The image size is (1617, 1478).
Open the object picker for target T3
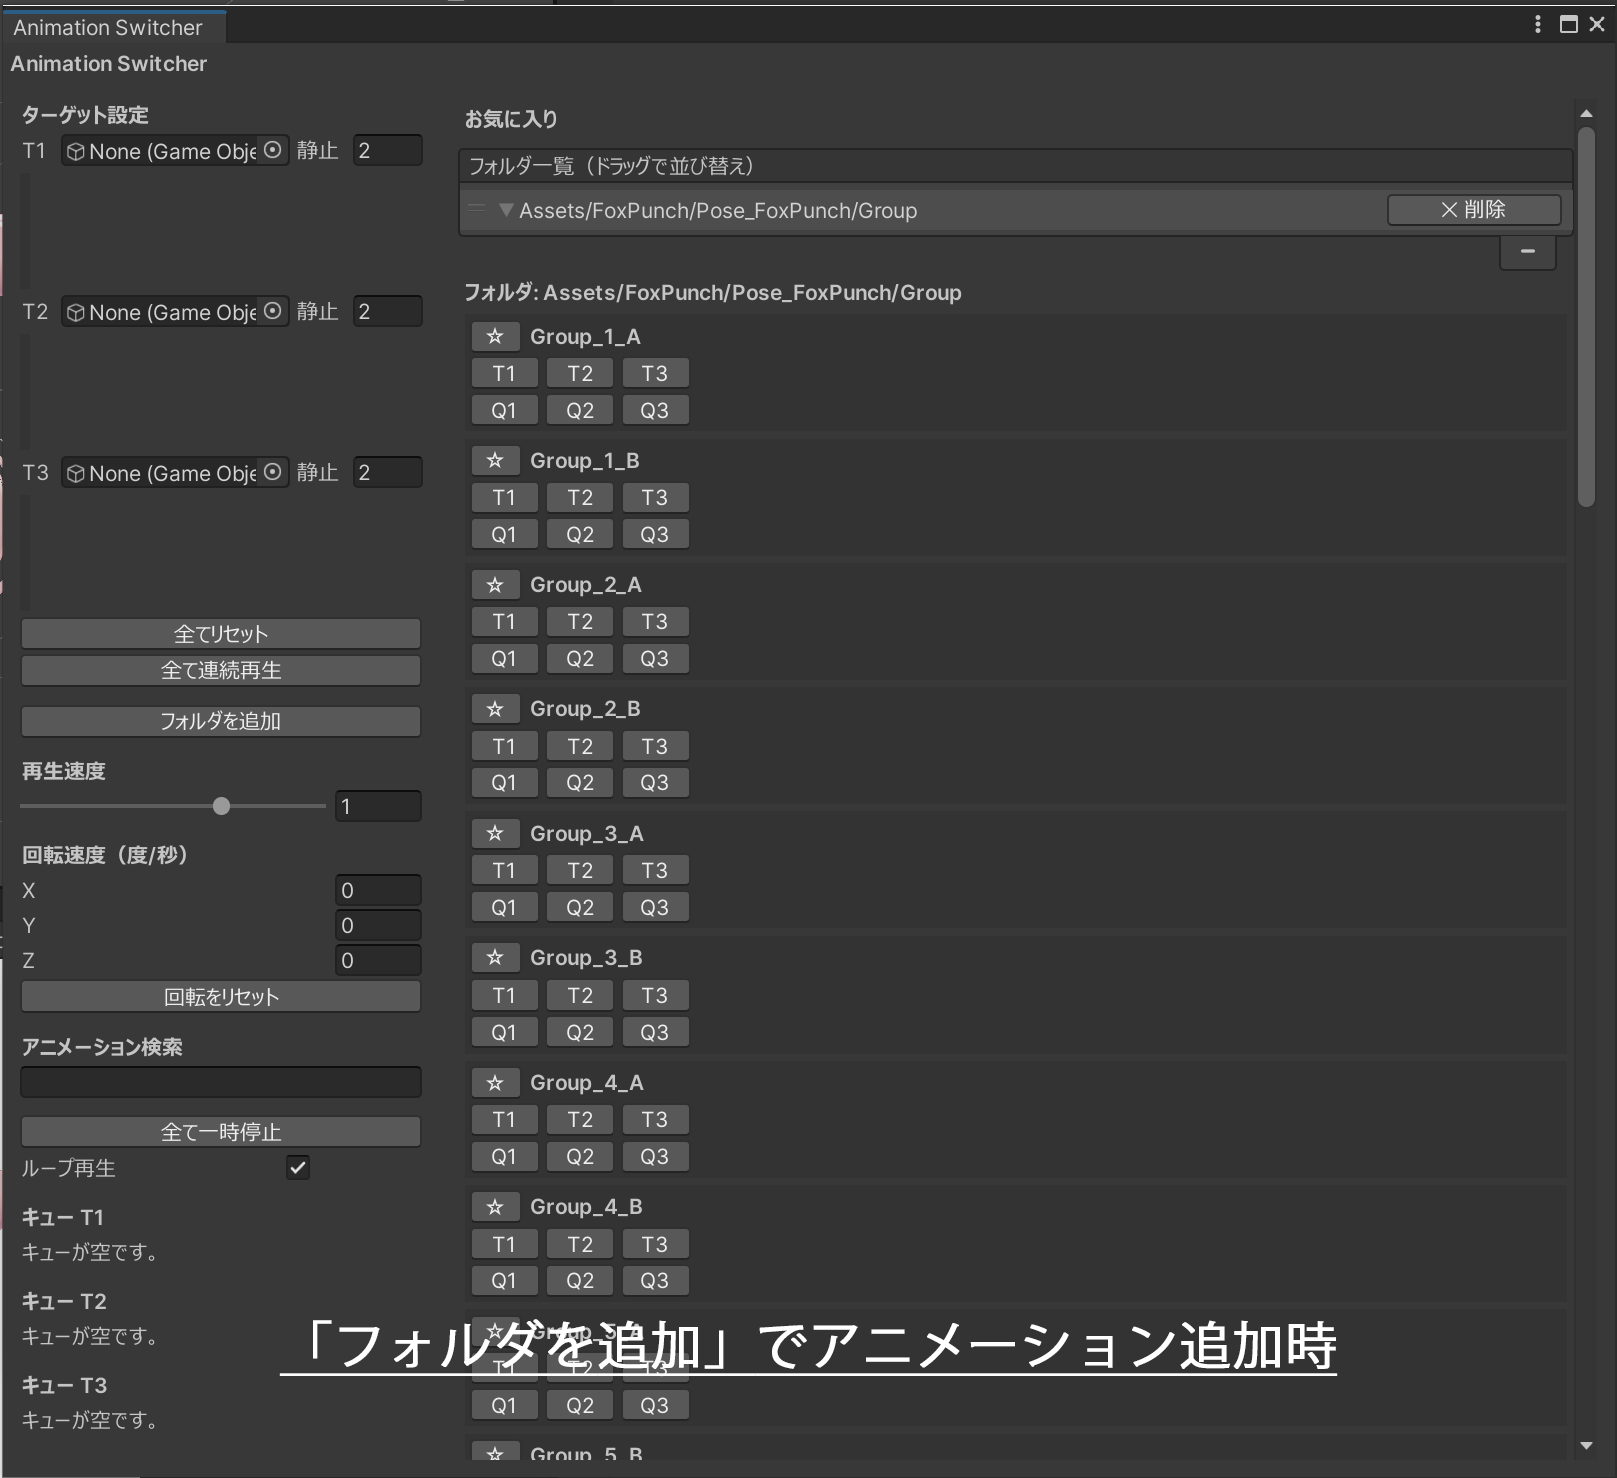pyautogui.click(x=271, y=472)
